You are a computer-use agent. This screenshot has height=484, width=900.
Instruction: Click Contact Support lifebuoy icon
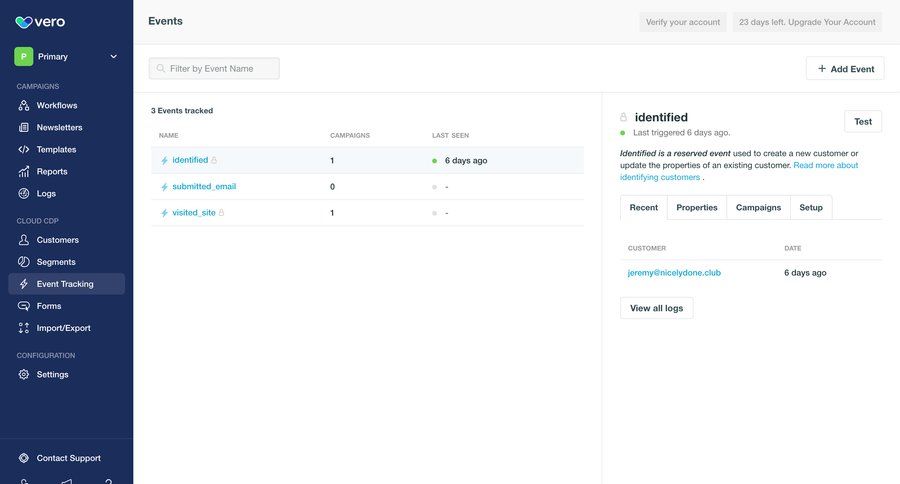coord(24,458)
